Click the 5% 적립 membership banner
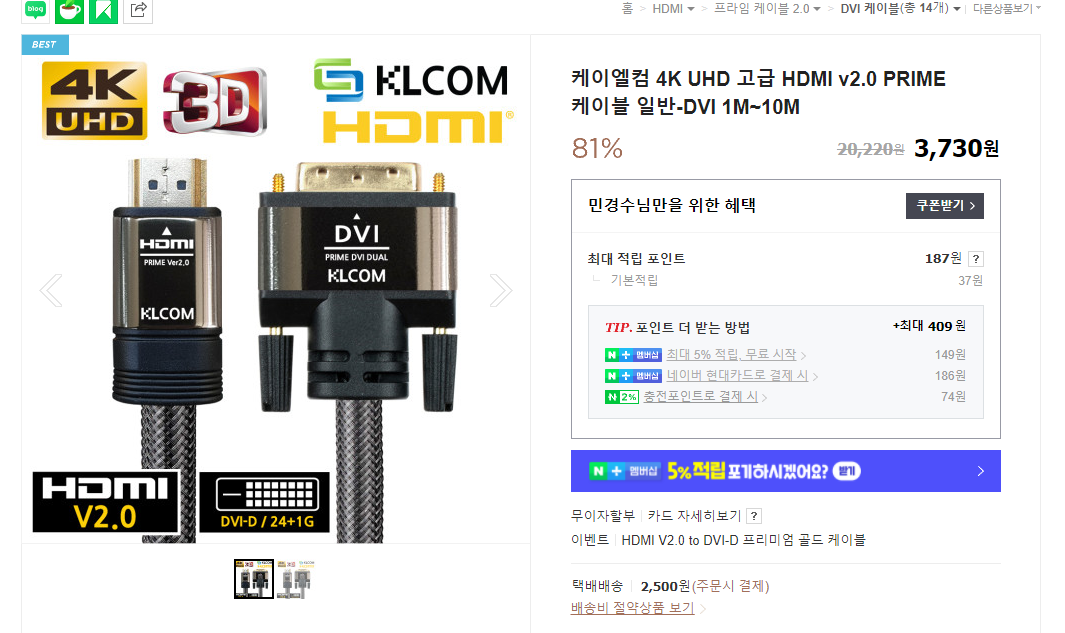 click(x=785, y=471)
